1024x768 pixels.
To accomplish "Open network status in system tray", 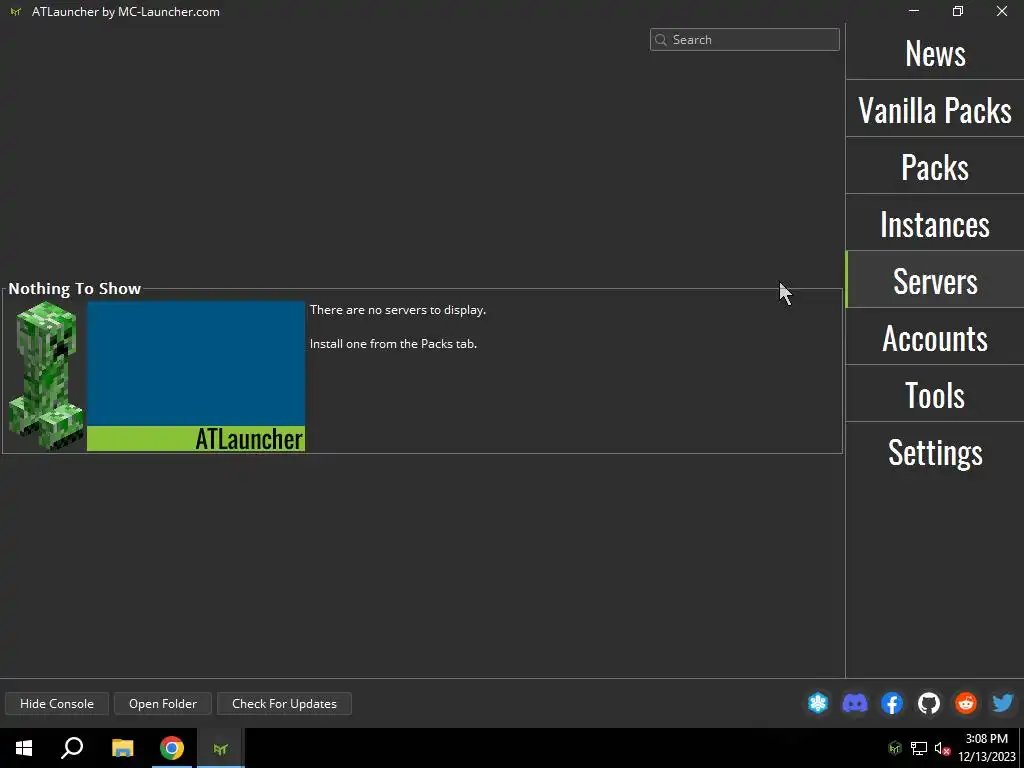I will (x=919, y=748).
